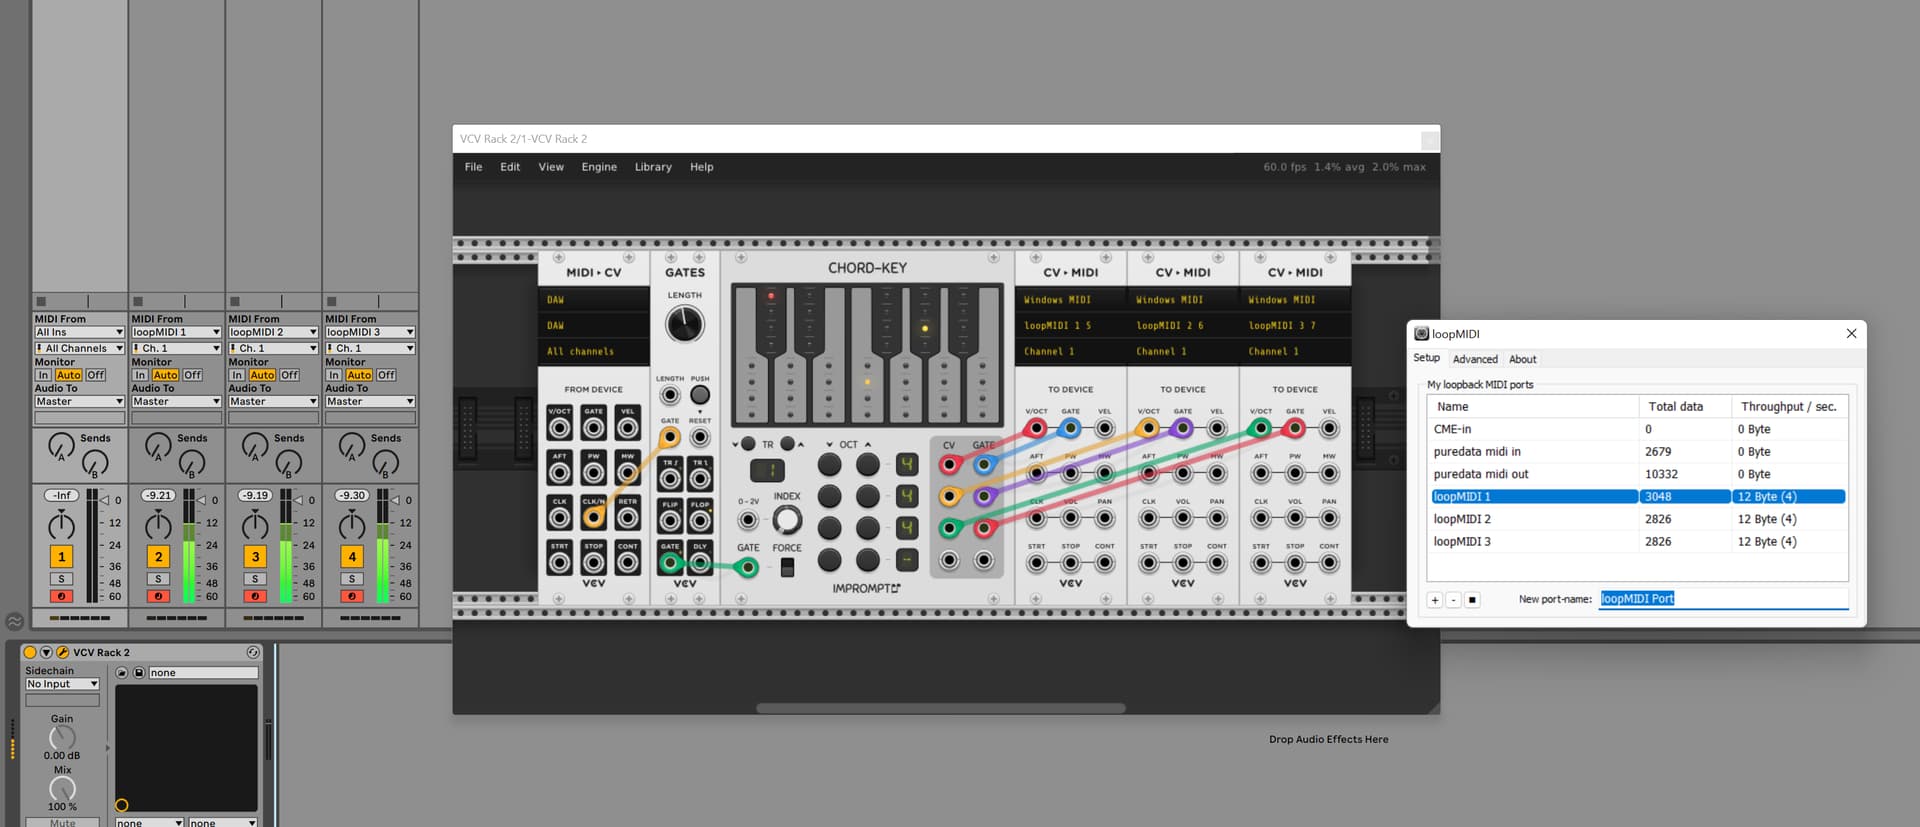This screenshot has height=827, width=1920.
Task: Click the hot-swap icon on VCV Rack 2 device
Action: (x=253, y=652)
